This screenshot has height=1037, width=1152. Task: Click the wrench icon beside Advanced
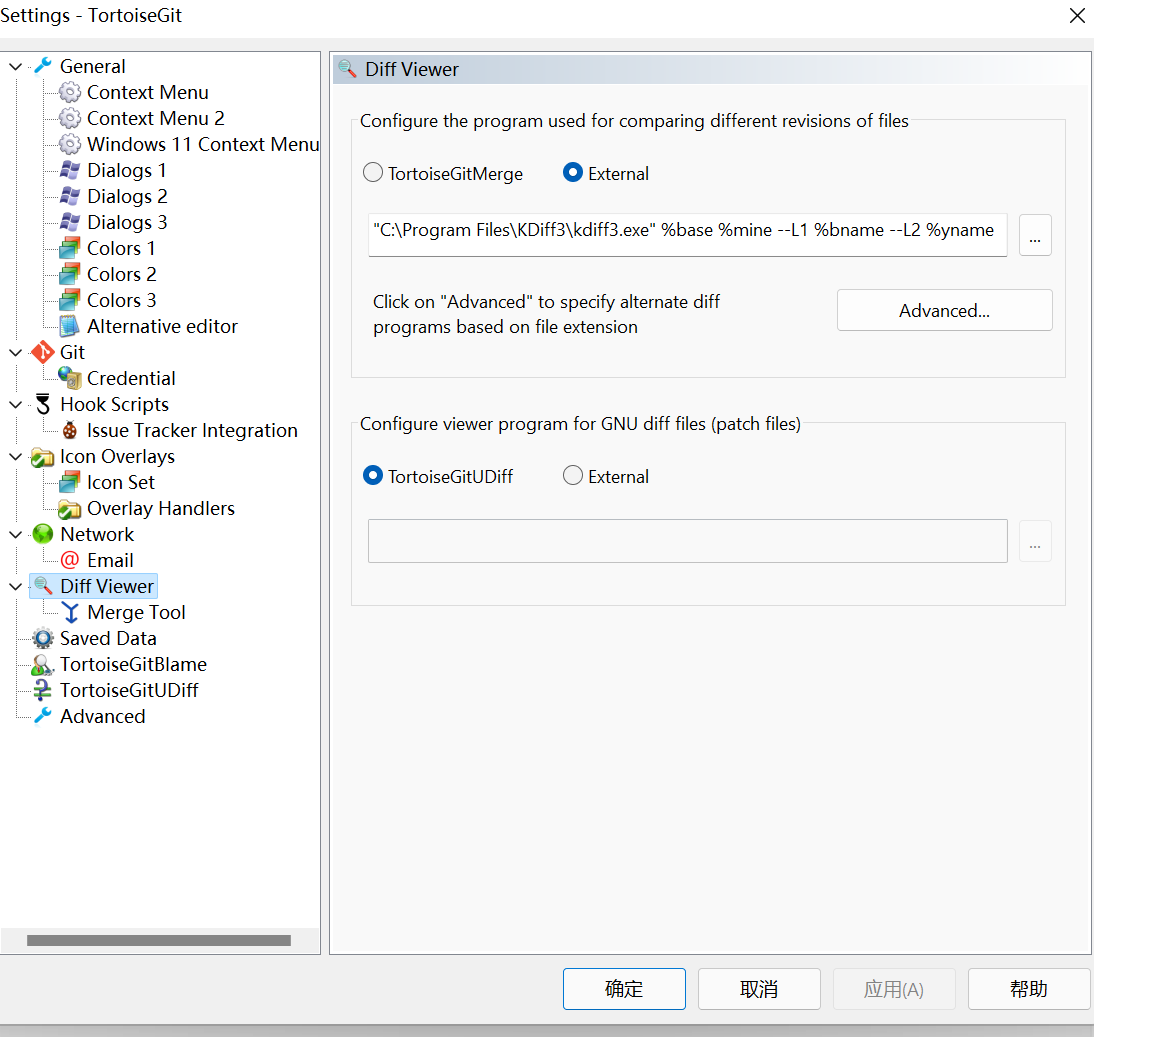(x=43, y=716)
